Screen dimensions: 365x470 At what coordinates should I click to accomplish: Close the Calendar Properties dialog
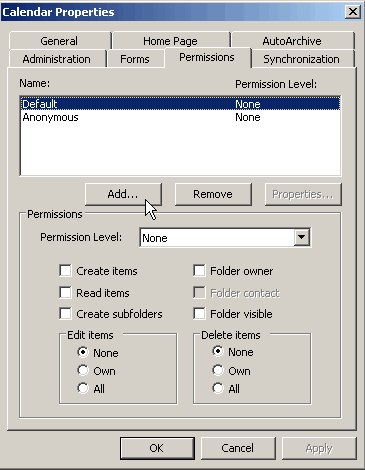point(353,12)
